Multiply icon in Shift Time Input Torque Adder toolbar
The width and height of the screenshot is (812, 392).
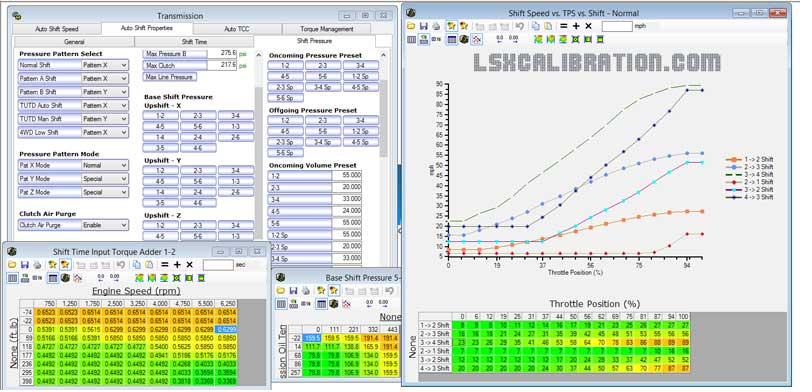click(189, 265)
